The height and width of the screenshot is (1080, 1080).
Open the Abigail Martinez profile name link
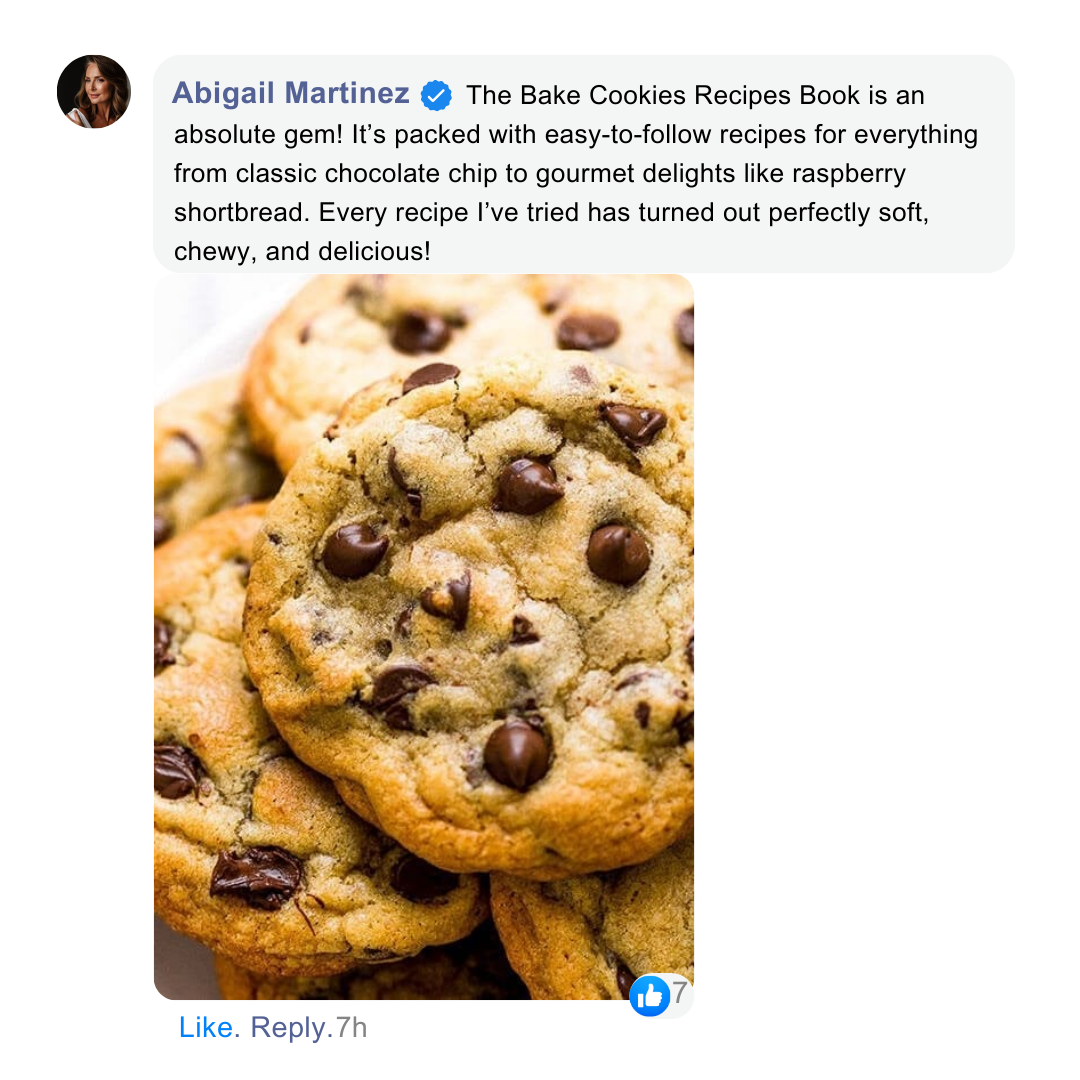[291, 93]
